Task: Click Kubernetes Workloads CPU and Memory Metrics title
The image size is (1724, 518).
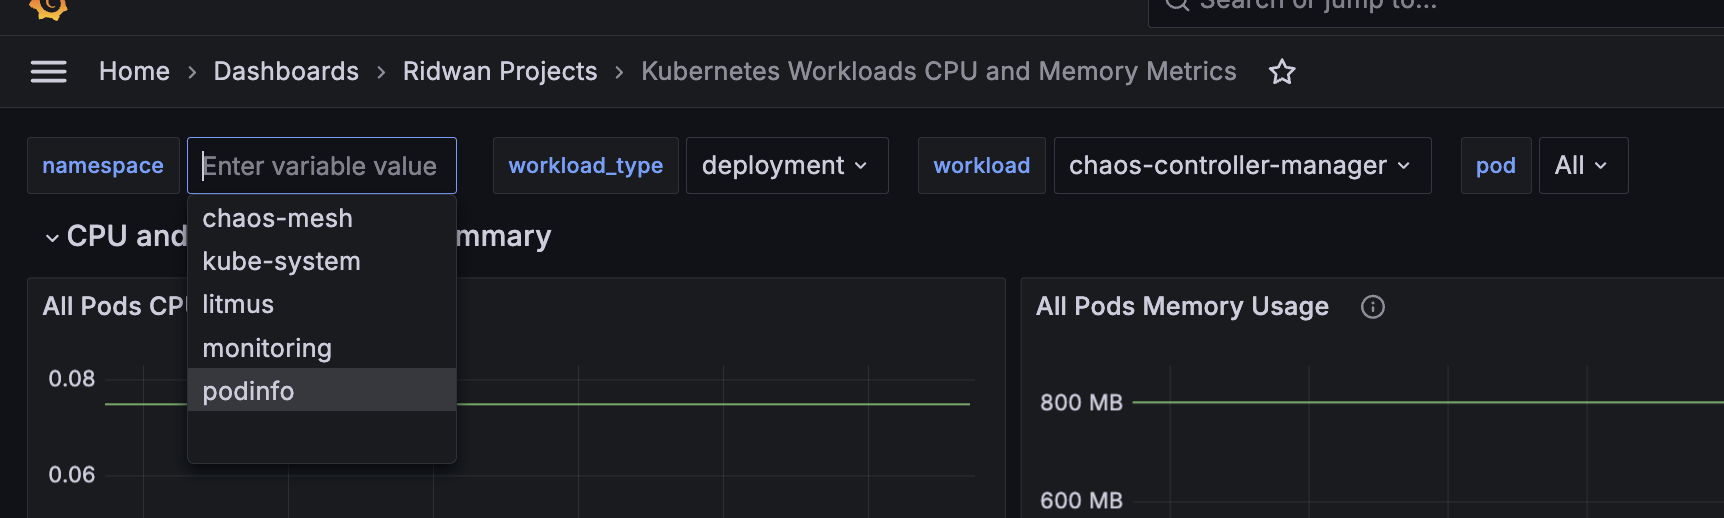Action: pyautogui.click(x=939, y=72)
